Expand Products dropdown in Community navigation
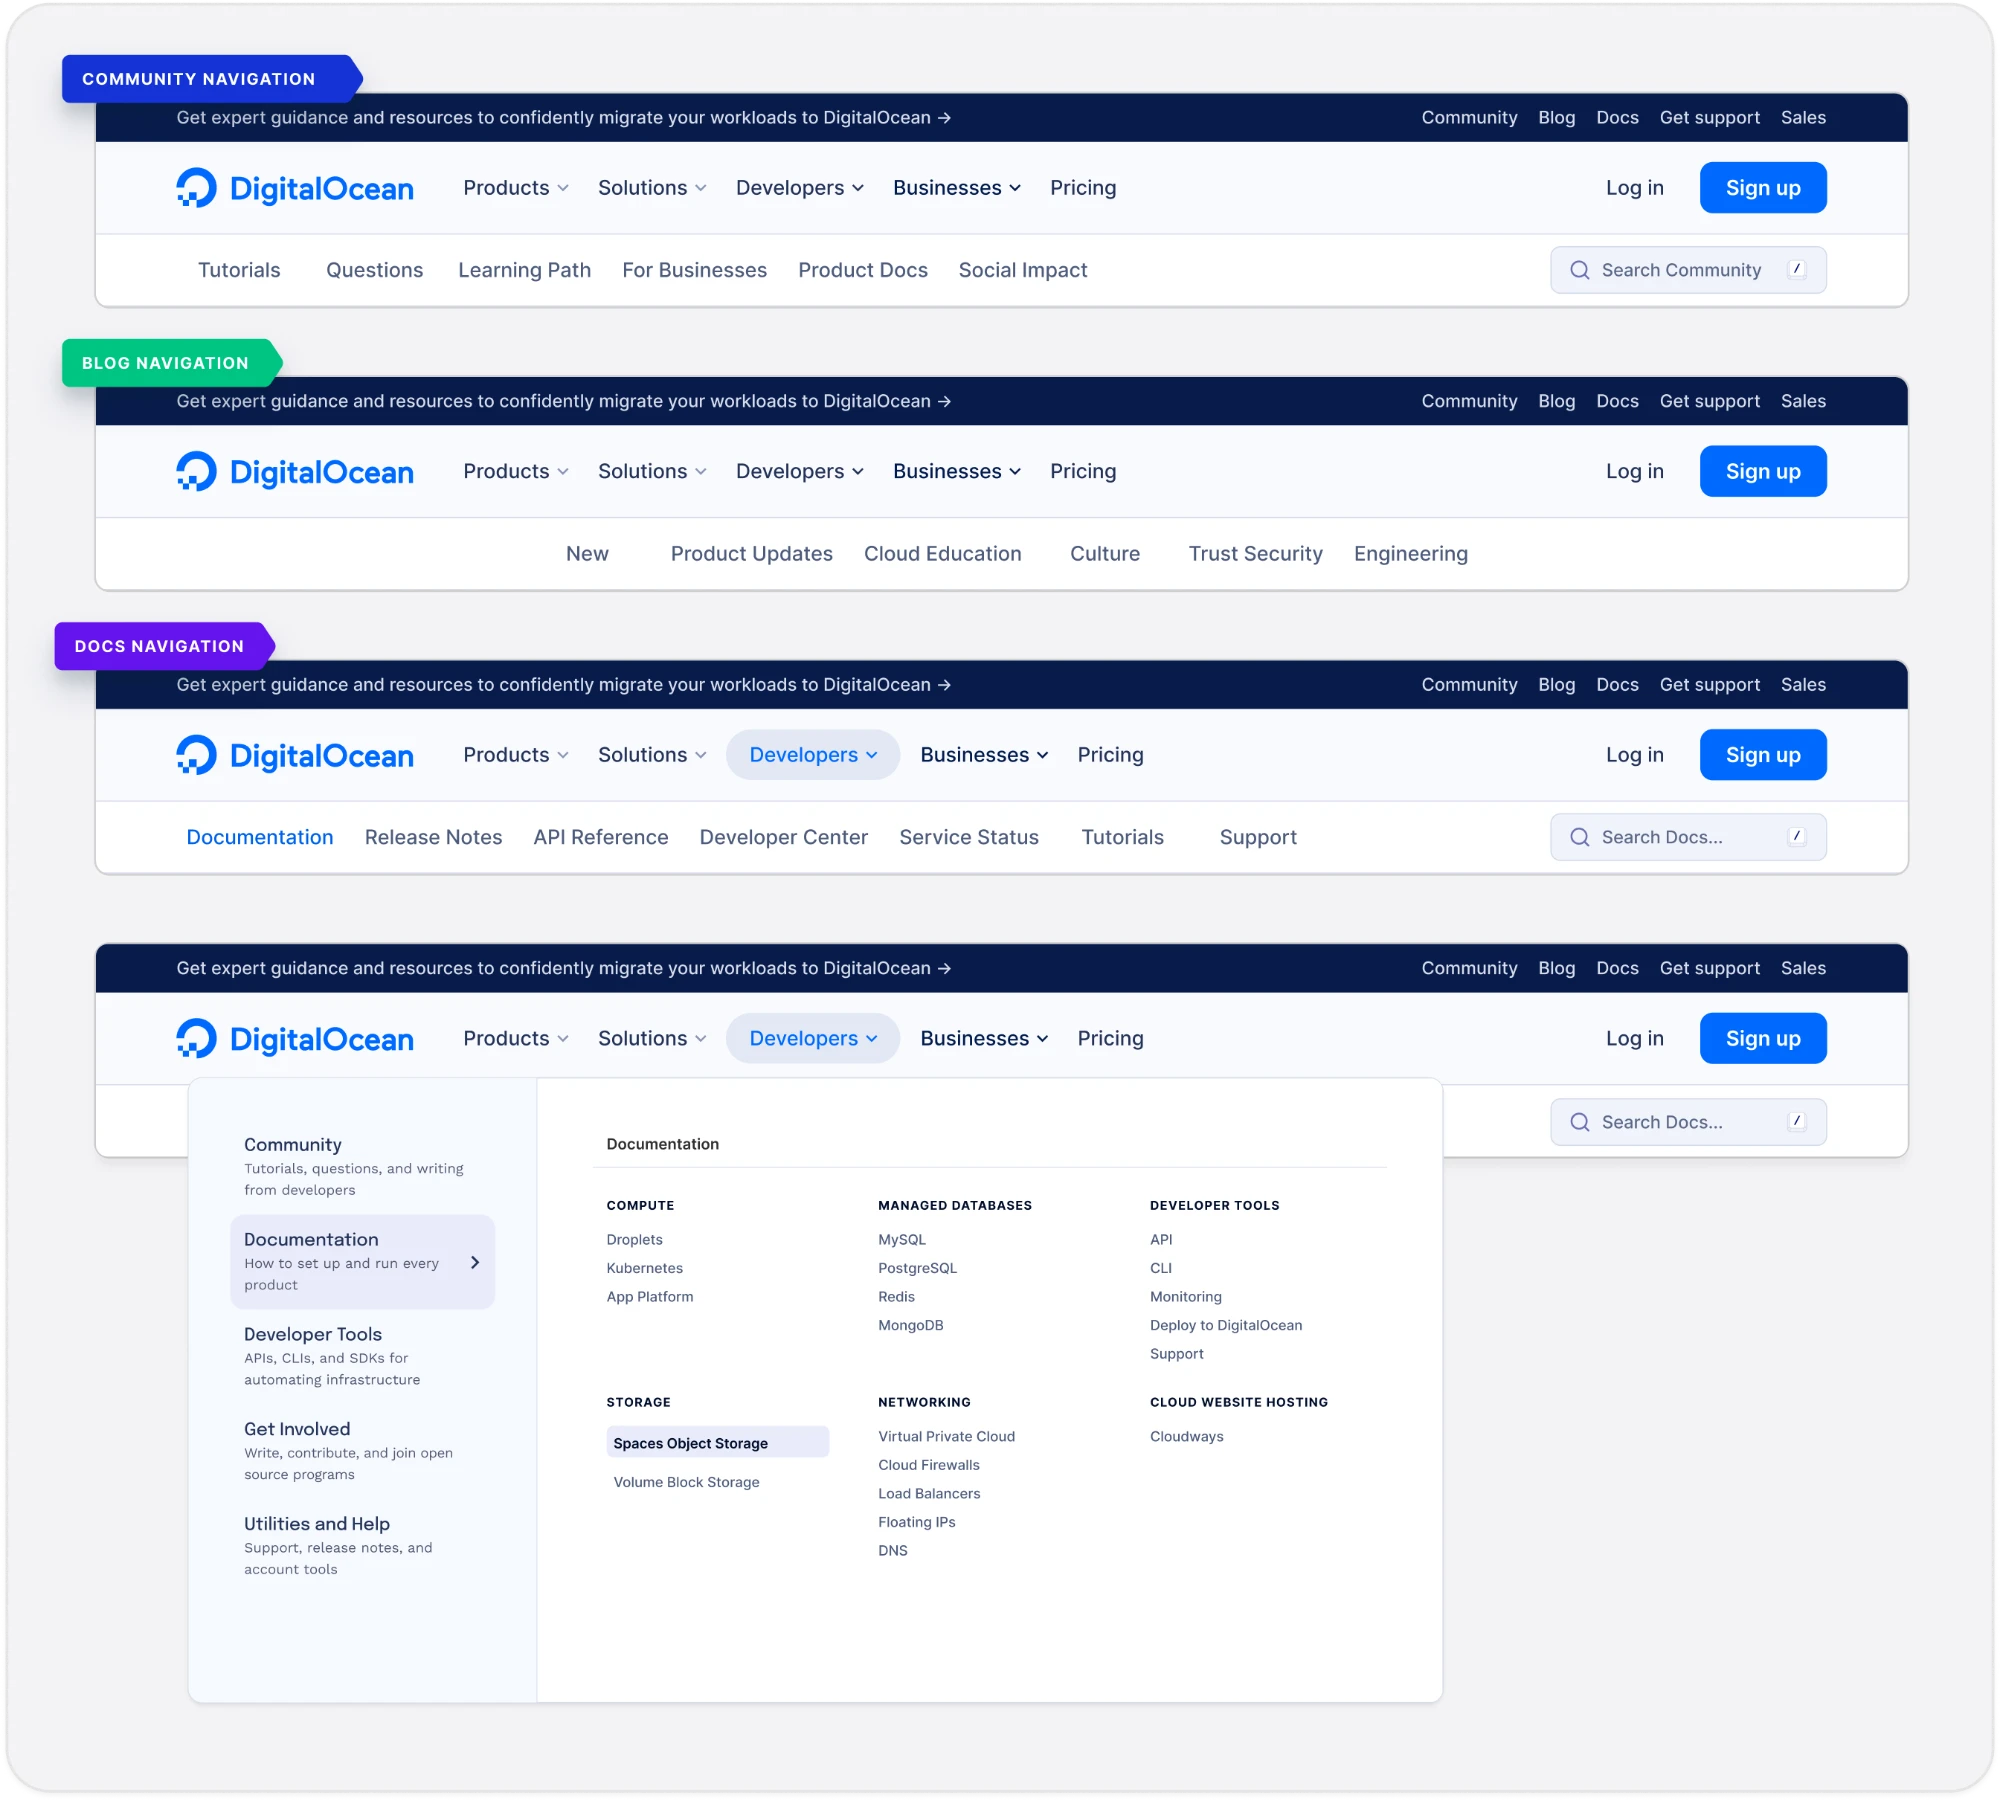 click(x=516, y=188)
